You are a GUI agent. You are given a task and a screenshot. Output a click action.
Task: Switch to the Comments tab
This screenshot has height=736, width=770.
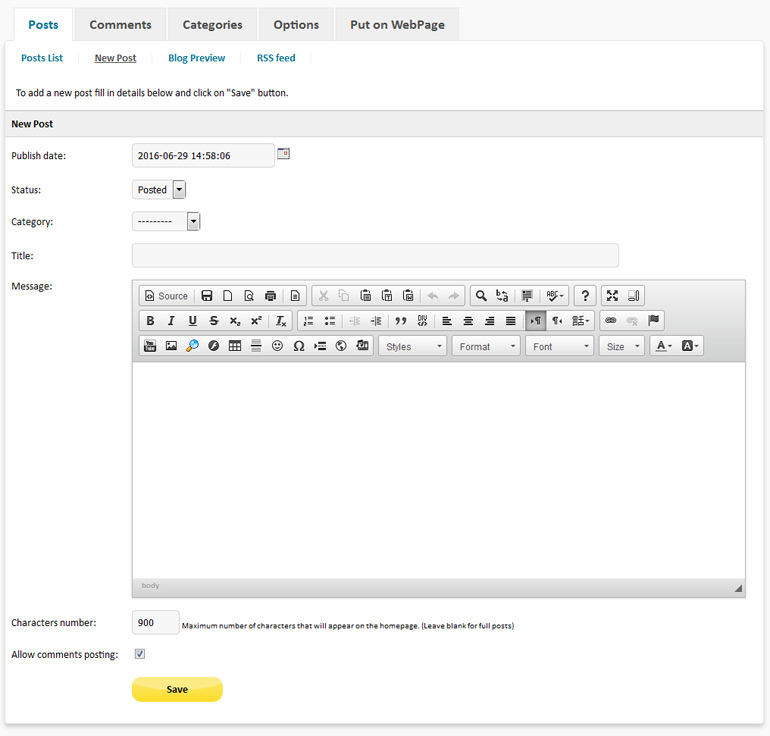click(120, 25)
